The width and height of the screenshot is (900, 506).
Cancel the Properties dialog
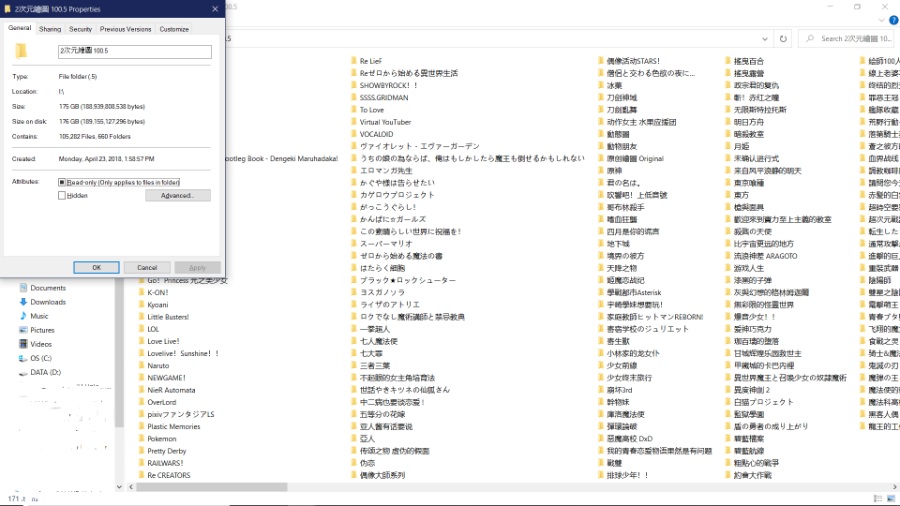147,267
